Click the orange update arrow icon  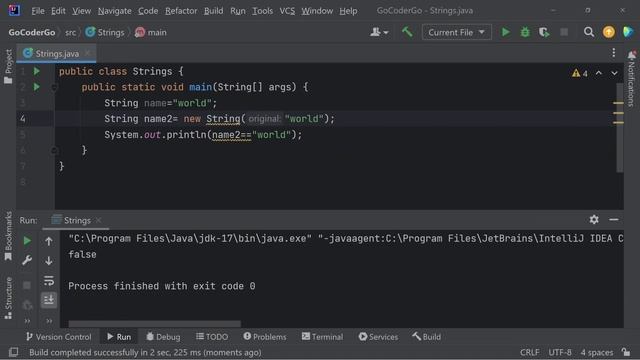pyautogui.click(x=609, y=32)
